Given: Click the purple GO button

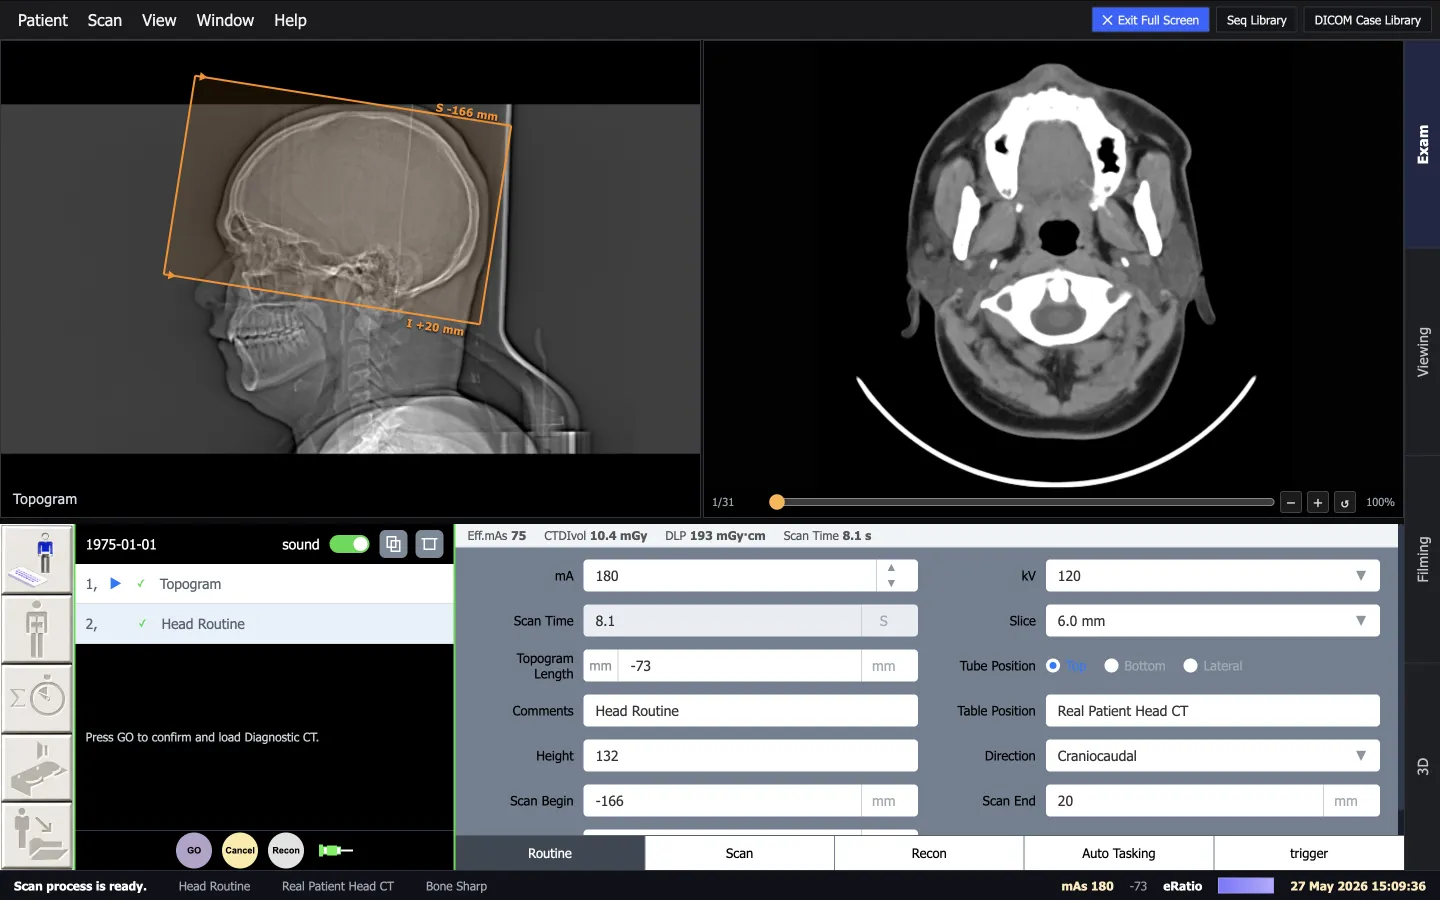Looking at the screenshot, I should [x=194, y=850].
